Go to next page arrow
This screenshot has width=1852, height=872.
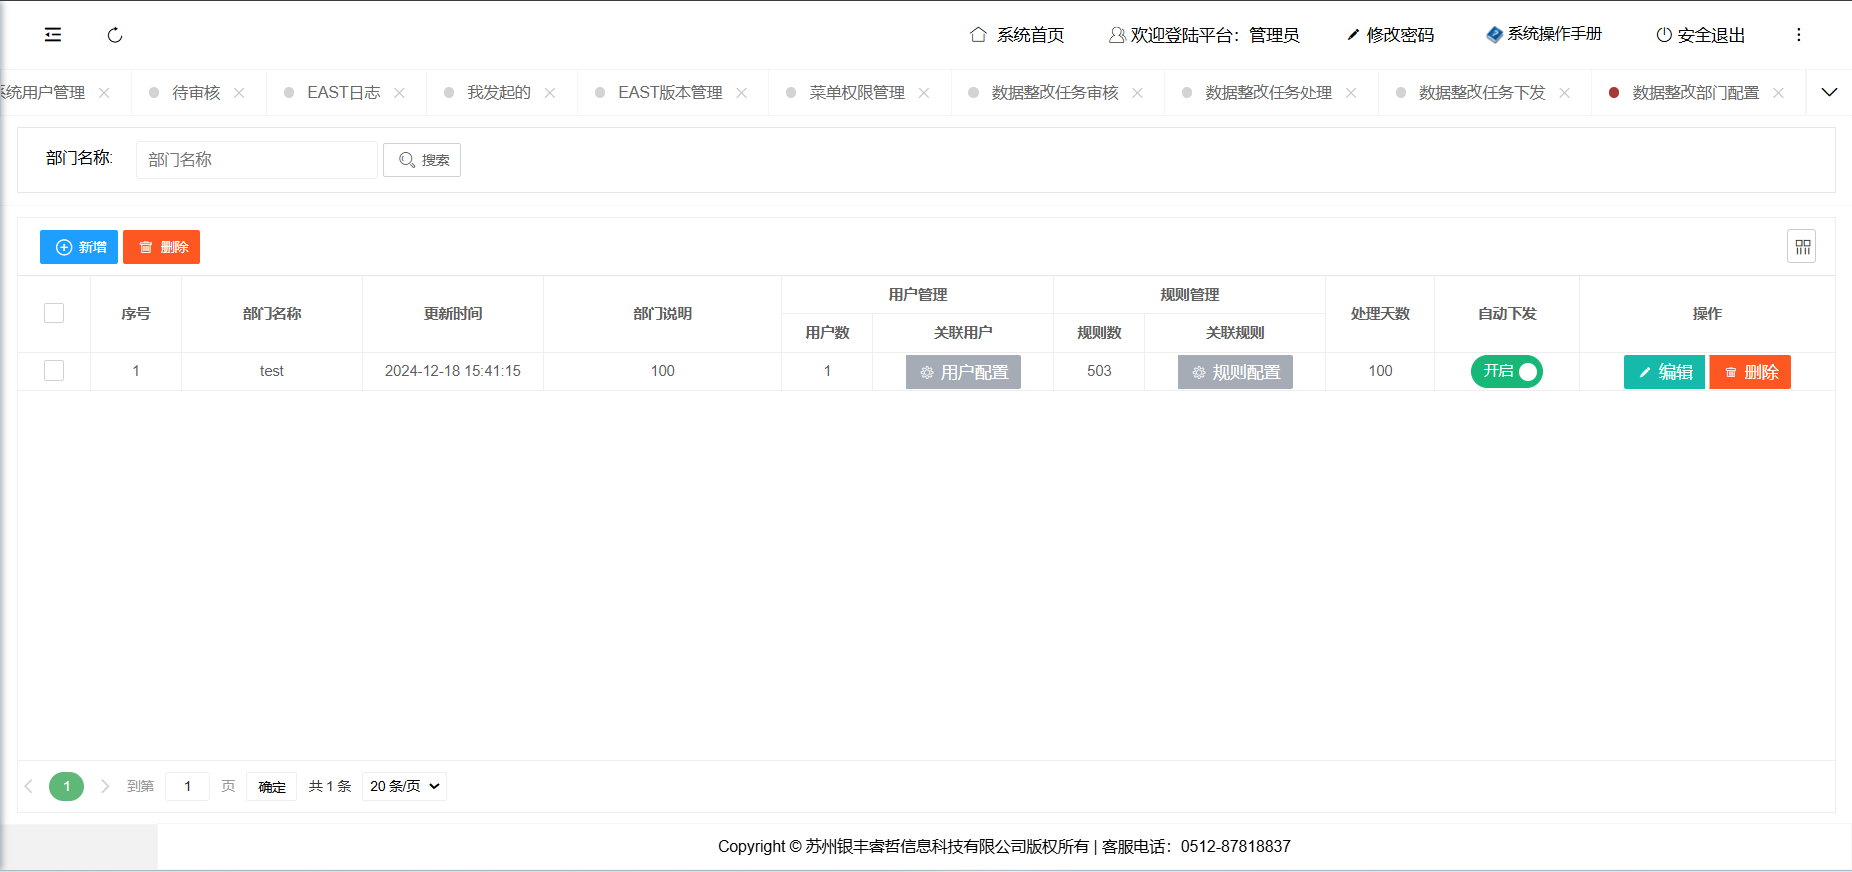point(105,786)
